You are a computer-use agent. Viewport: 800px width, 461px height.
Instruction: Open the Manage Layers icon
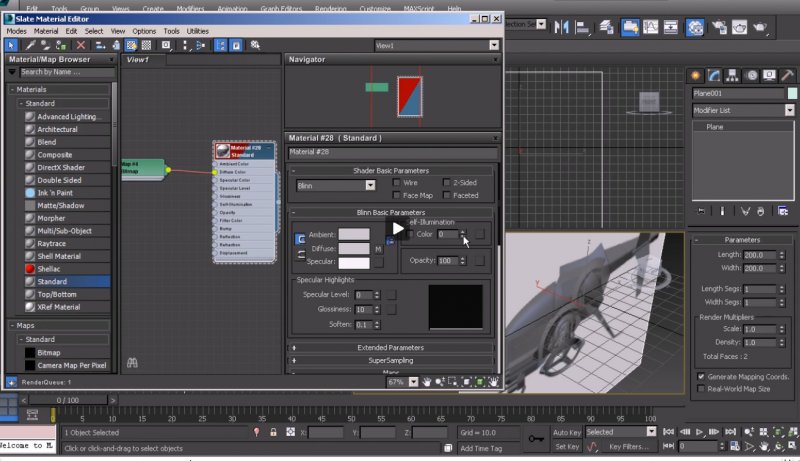[606, 27]
